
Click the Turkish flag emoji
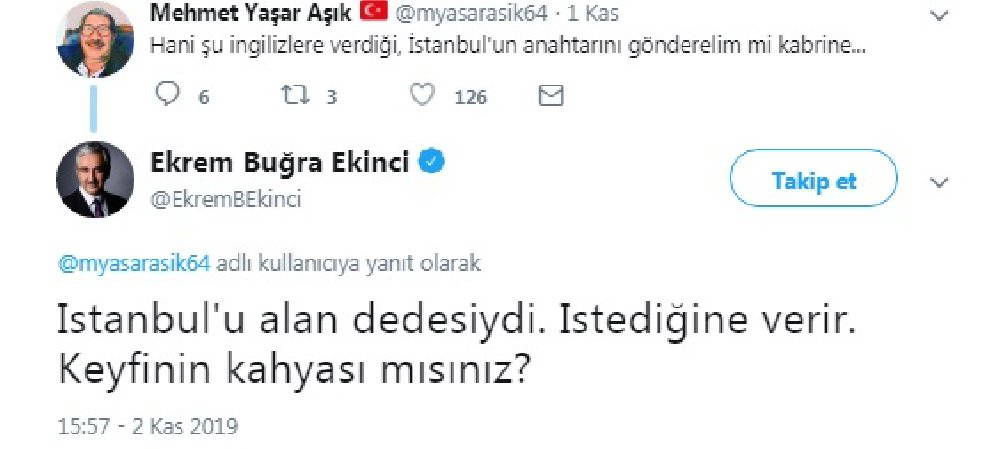tap(373, 14)
